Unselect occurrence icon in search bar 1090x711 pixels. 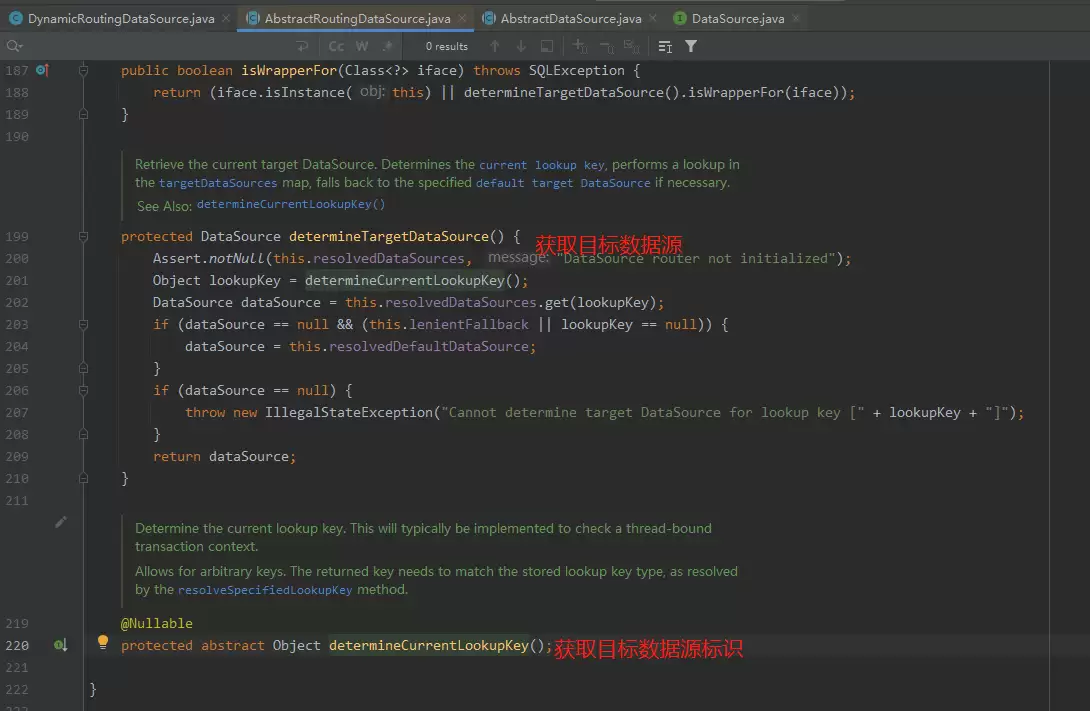606,47
